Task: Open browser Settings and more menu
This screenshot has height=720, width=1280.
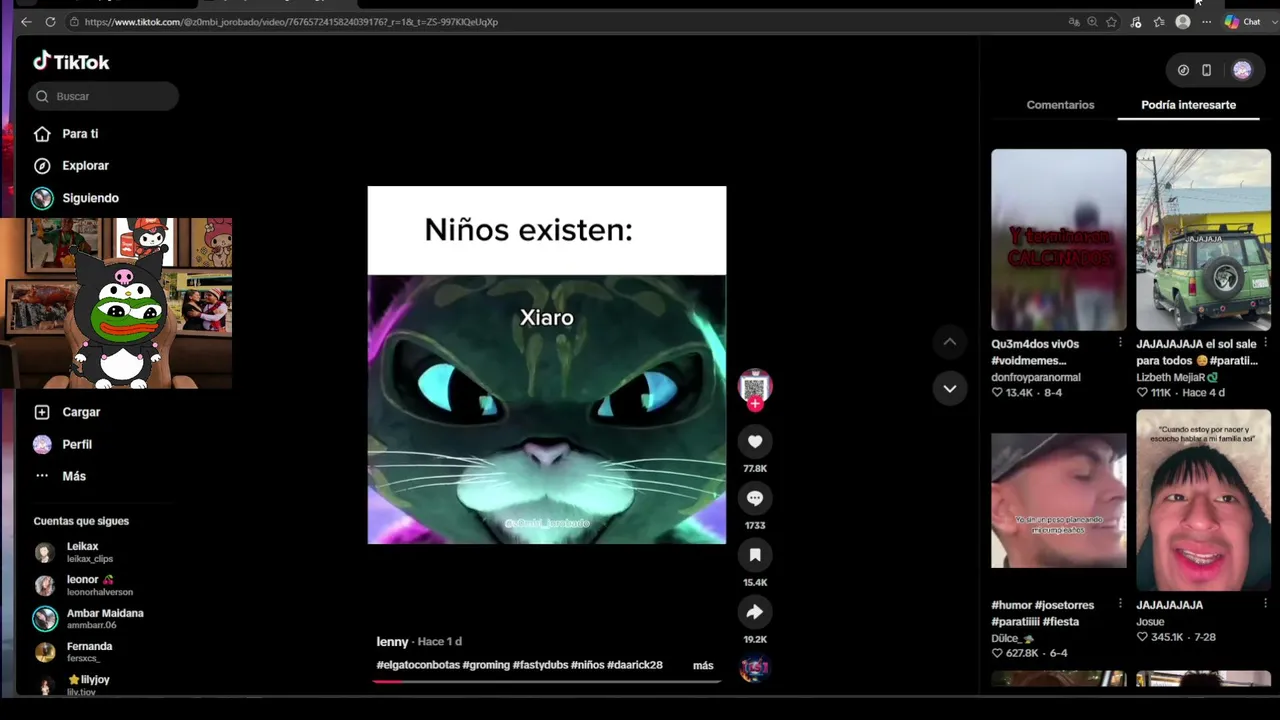Action: point(1206,22)
